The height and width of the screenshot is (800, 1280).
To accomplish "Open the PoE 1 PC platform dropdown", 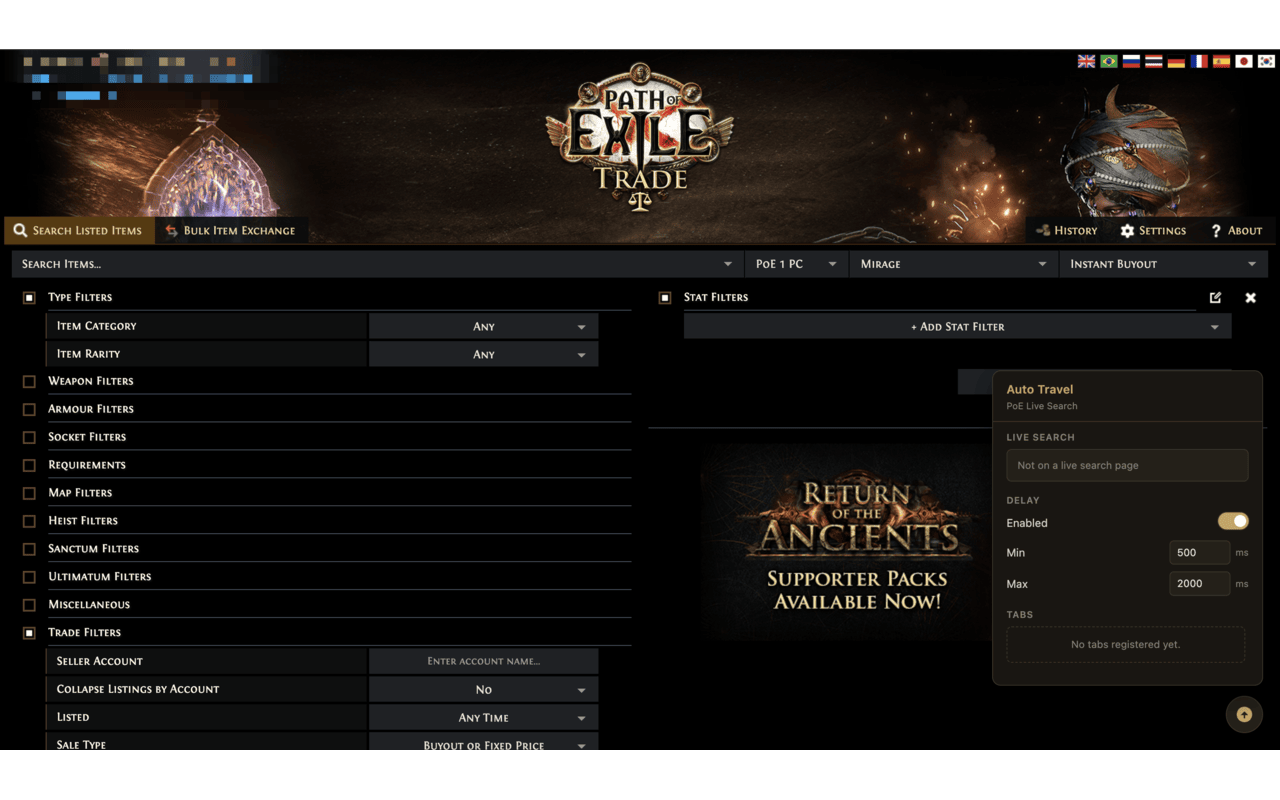I will (796, 264).
